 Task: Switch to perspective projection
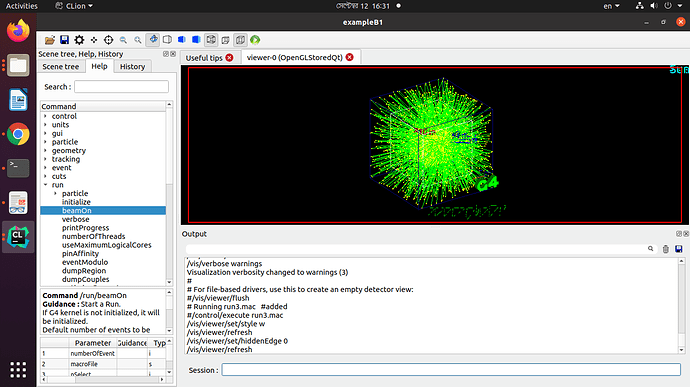(226, 40)
